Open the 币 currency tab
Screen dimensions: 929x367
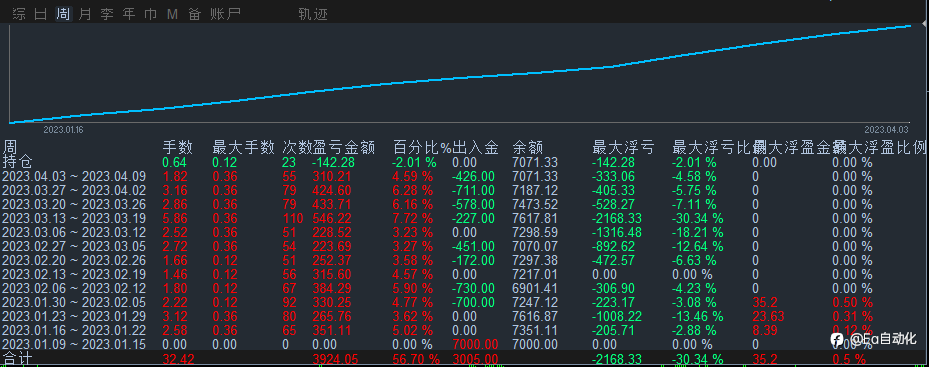pyautogui.click(x=150, y=14)
